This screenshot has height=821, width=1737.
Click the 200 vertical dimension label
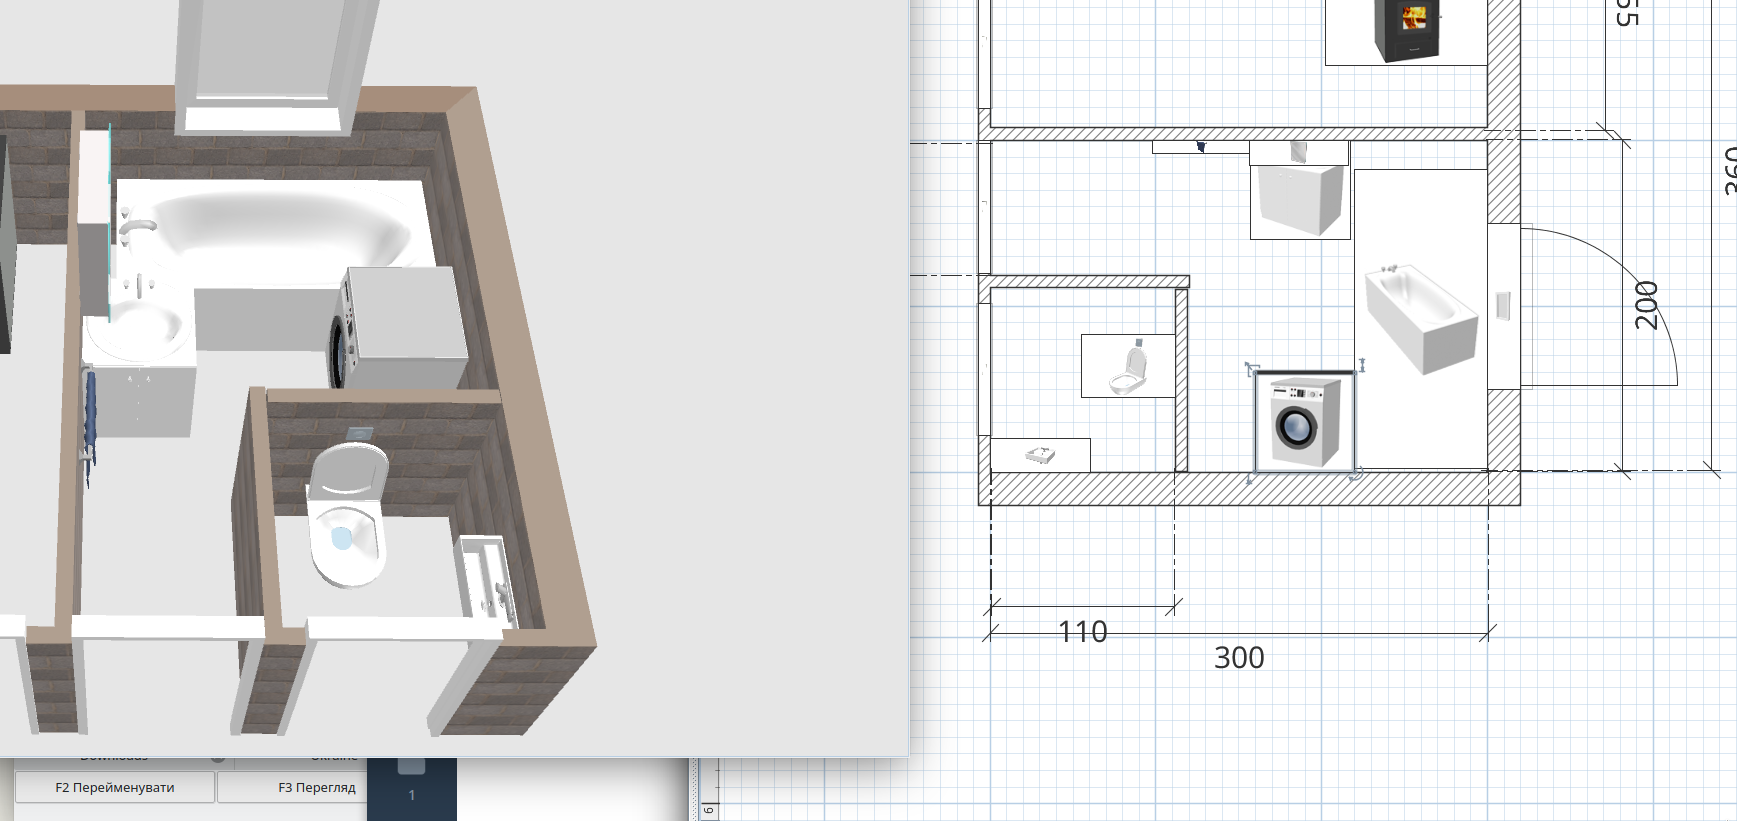[1646, 305]
